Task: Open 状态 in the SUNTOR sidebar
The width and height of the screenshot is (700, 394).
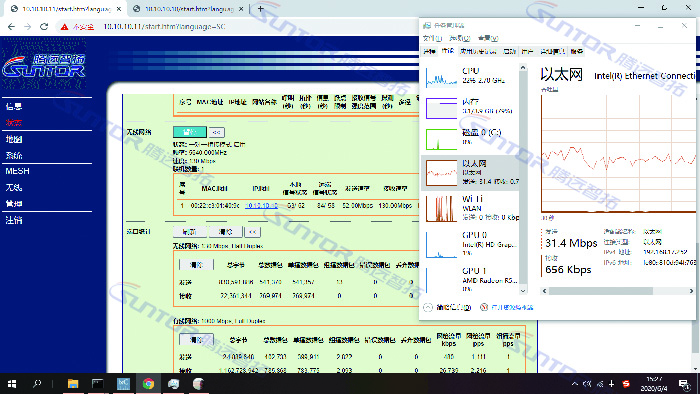Action: point(14,122)
